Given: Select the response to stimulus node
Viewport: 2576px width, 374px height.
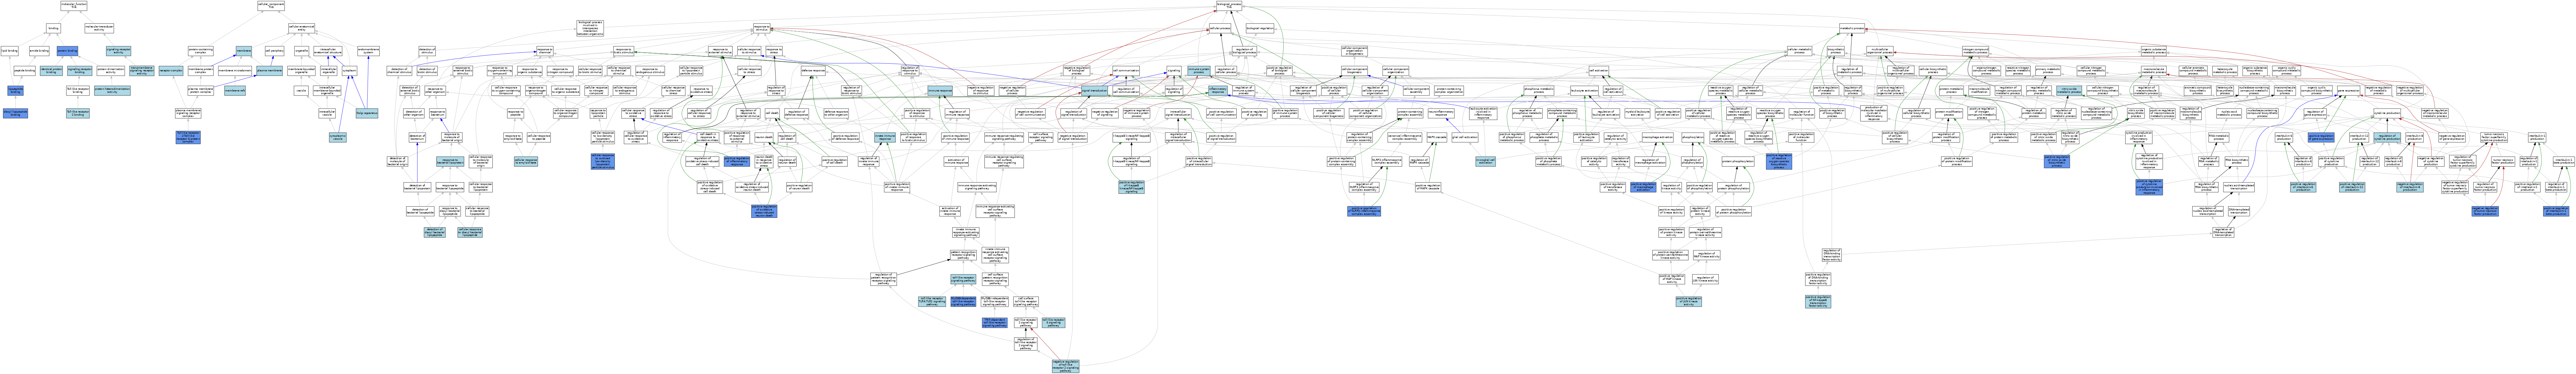Looking at the screenshot, I should 762,28.
